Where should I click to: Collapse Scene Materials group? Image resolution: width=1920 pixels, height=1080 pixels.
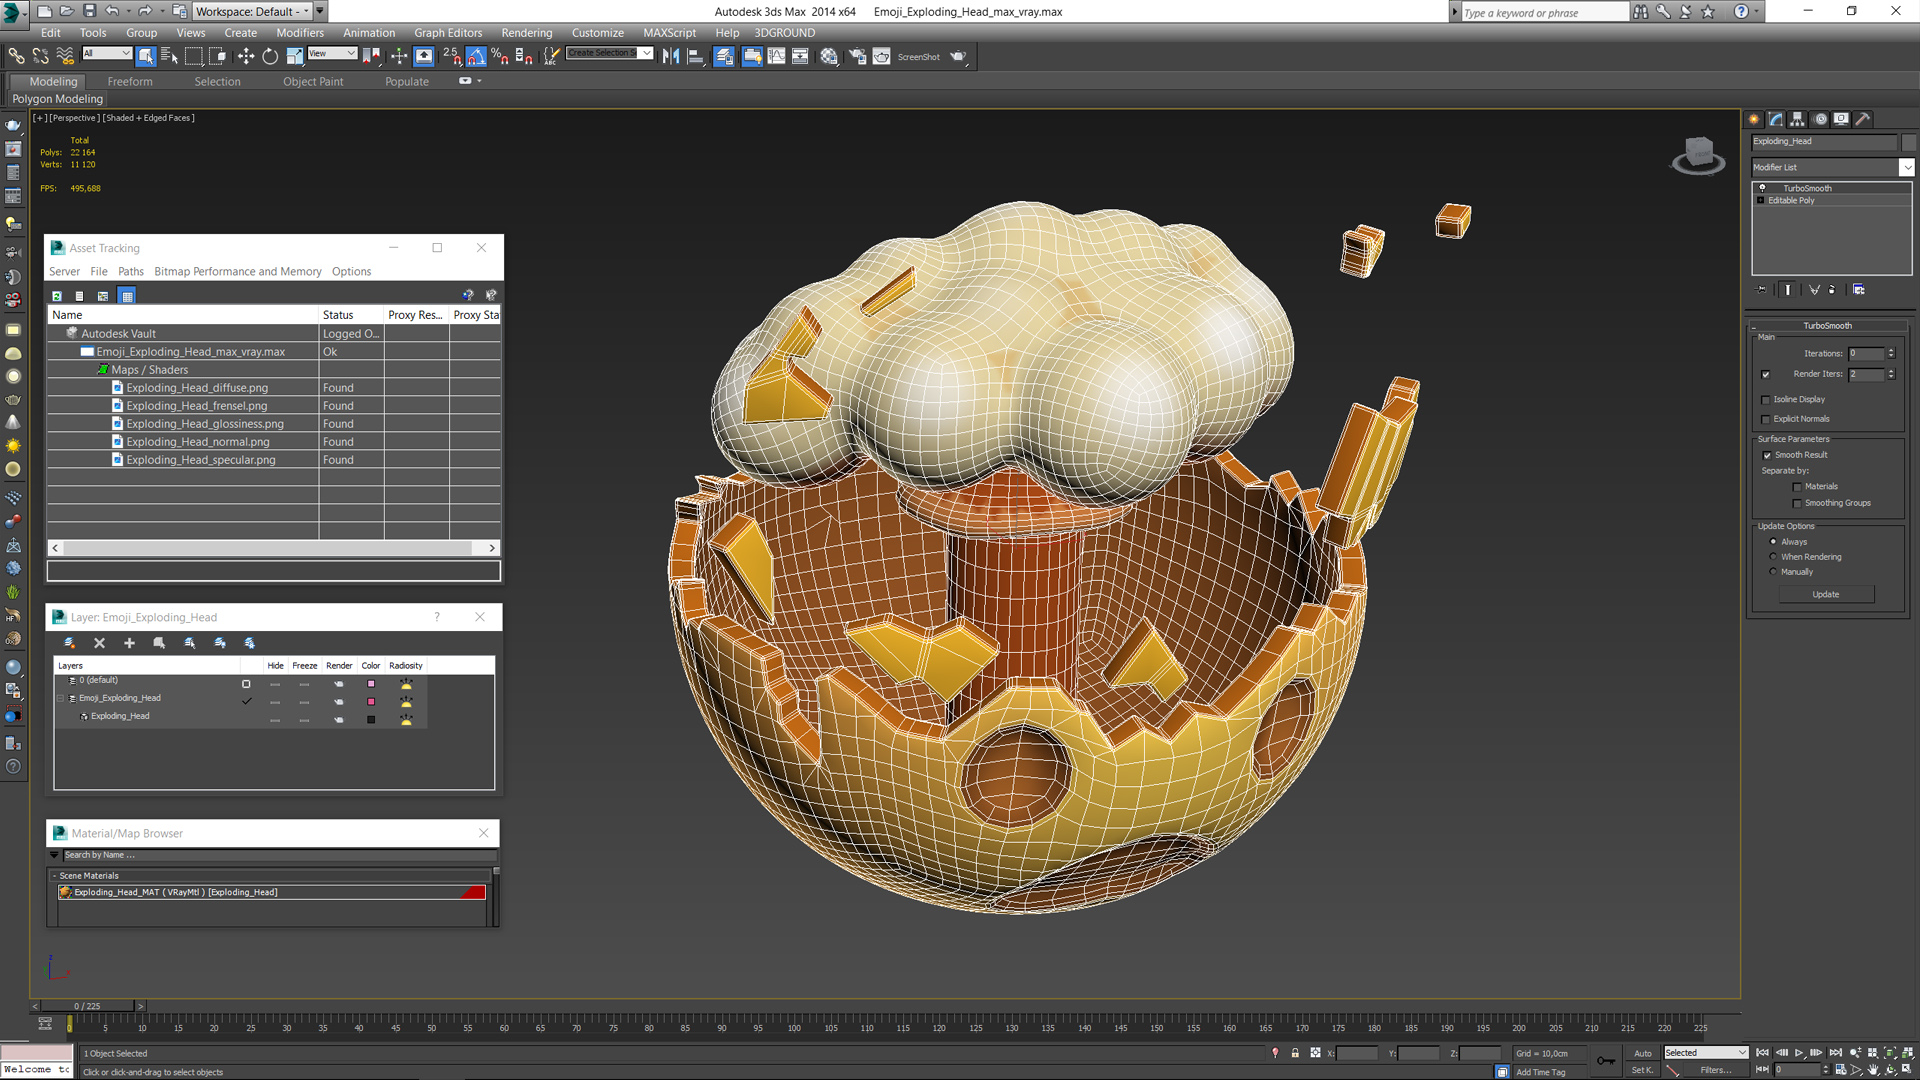(55, 876)
